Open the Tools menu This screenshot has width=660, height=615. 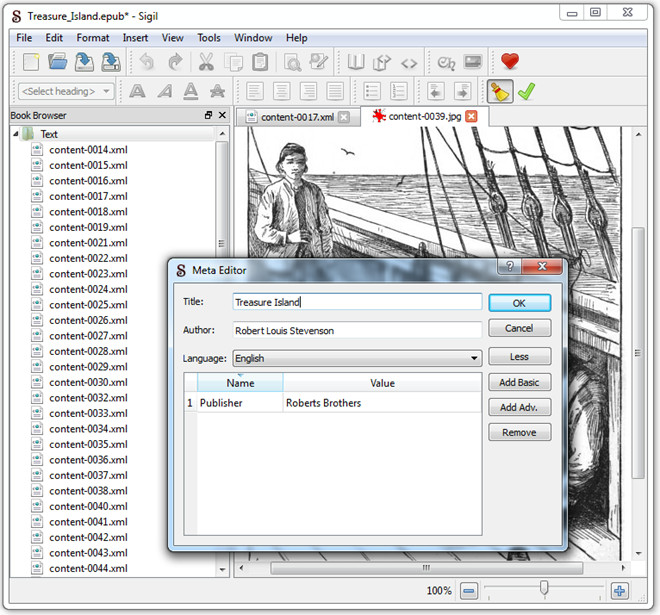tap(209, 38)
